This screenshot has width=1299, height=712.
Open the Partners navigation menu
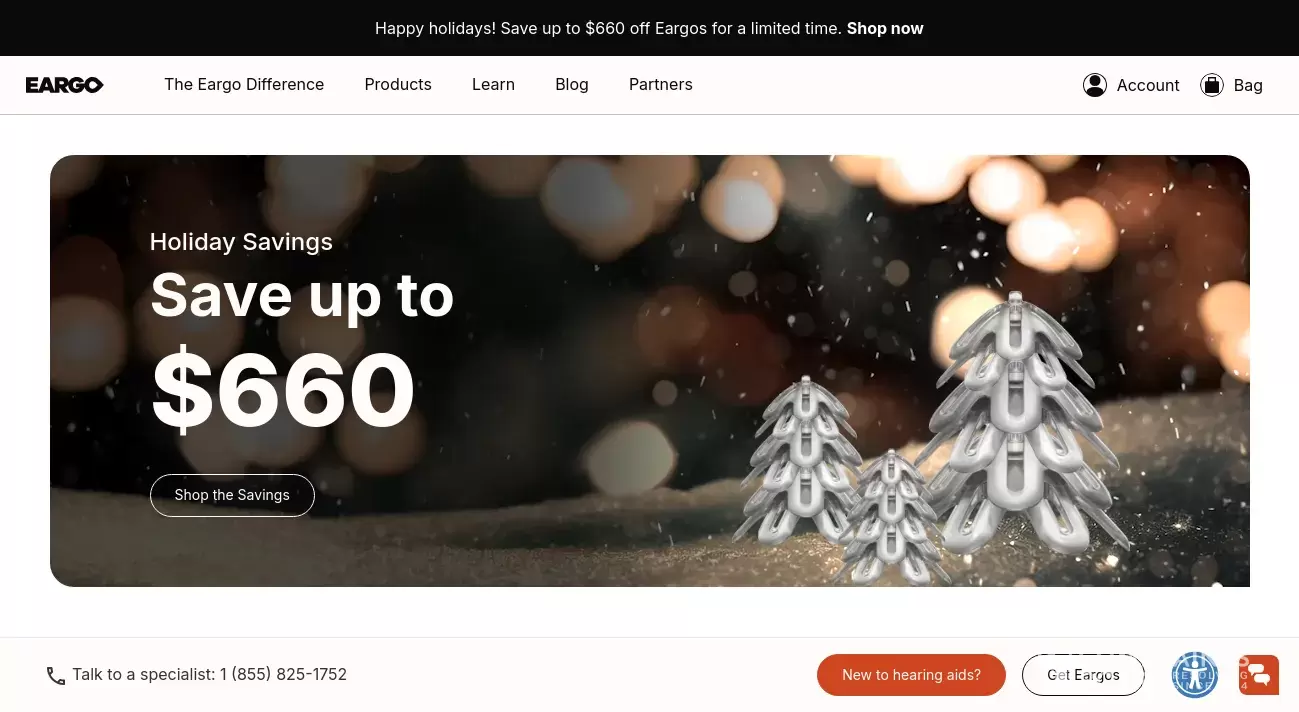click(661, 85)
